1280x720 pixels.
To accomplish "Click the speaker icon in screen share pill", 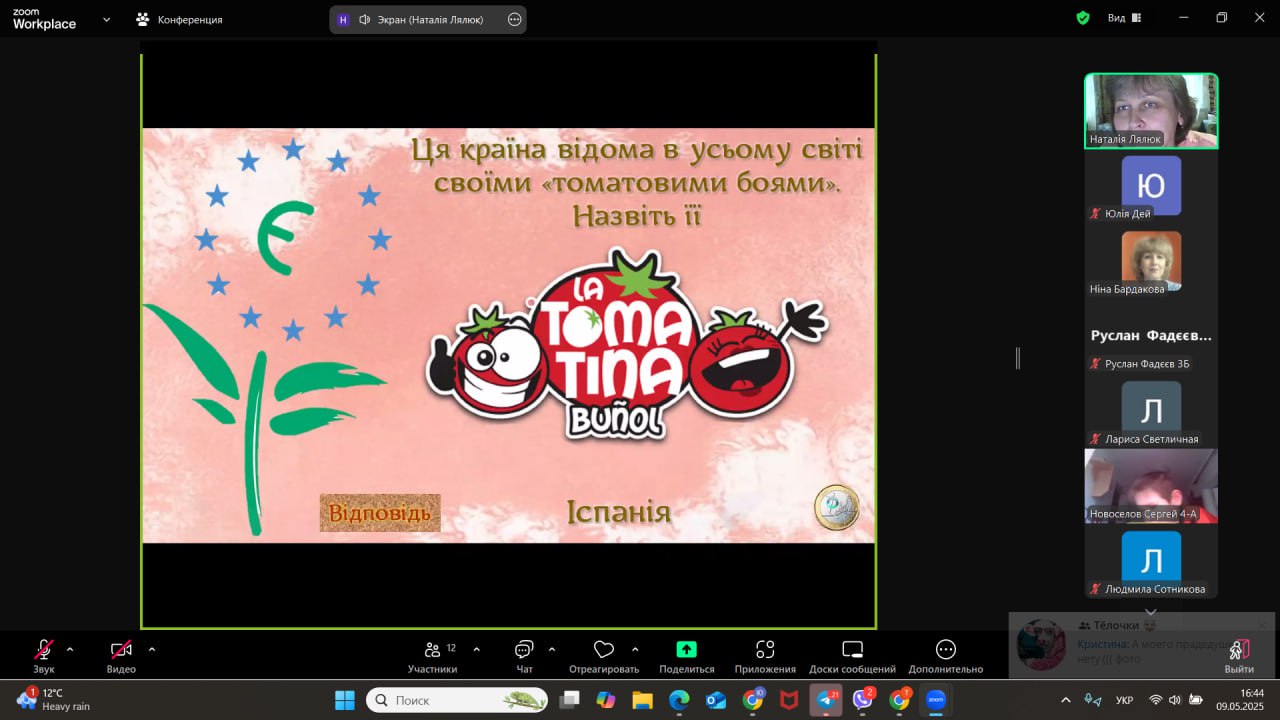I will pos(365,19).
